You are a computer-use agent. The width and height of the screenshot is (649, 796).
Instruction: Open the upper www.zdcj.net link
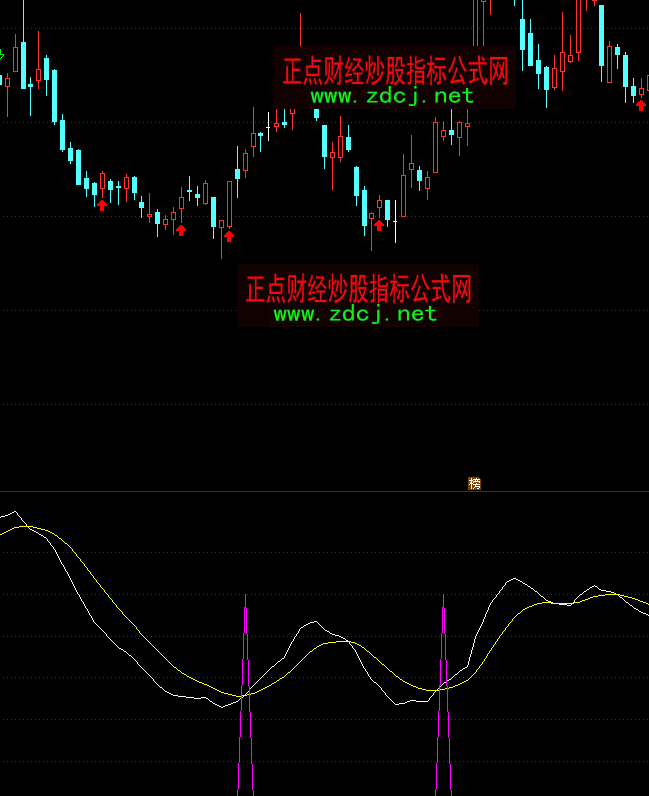[391, 96]
